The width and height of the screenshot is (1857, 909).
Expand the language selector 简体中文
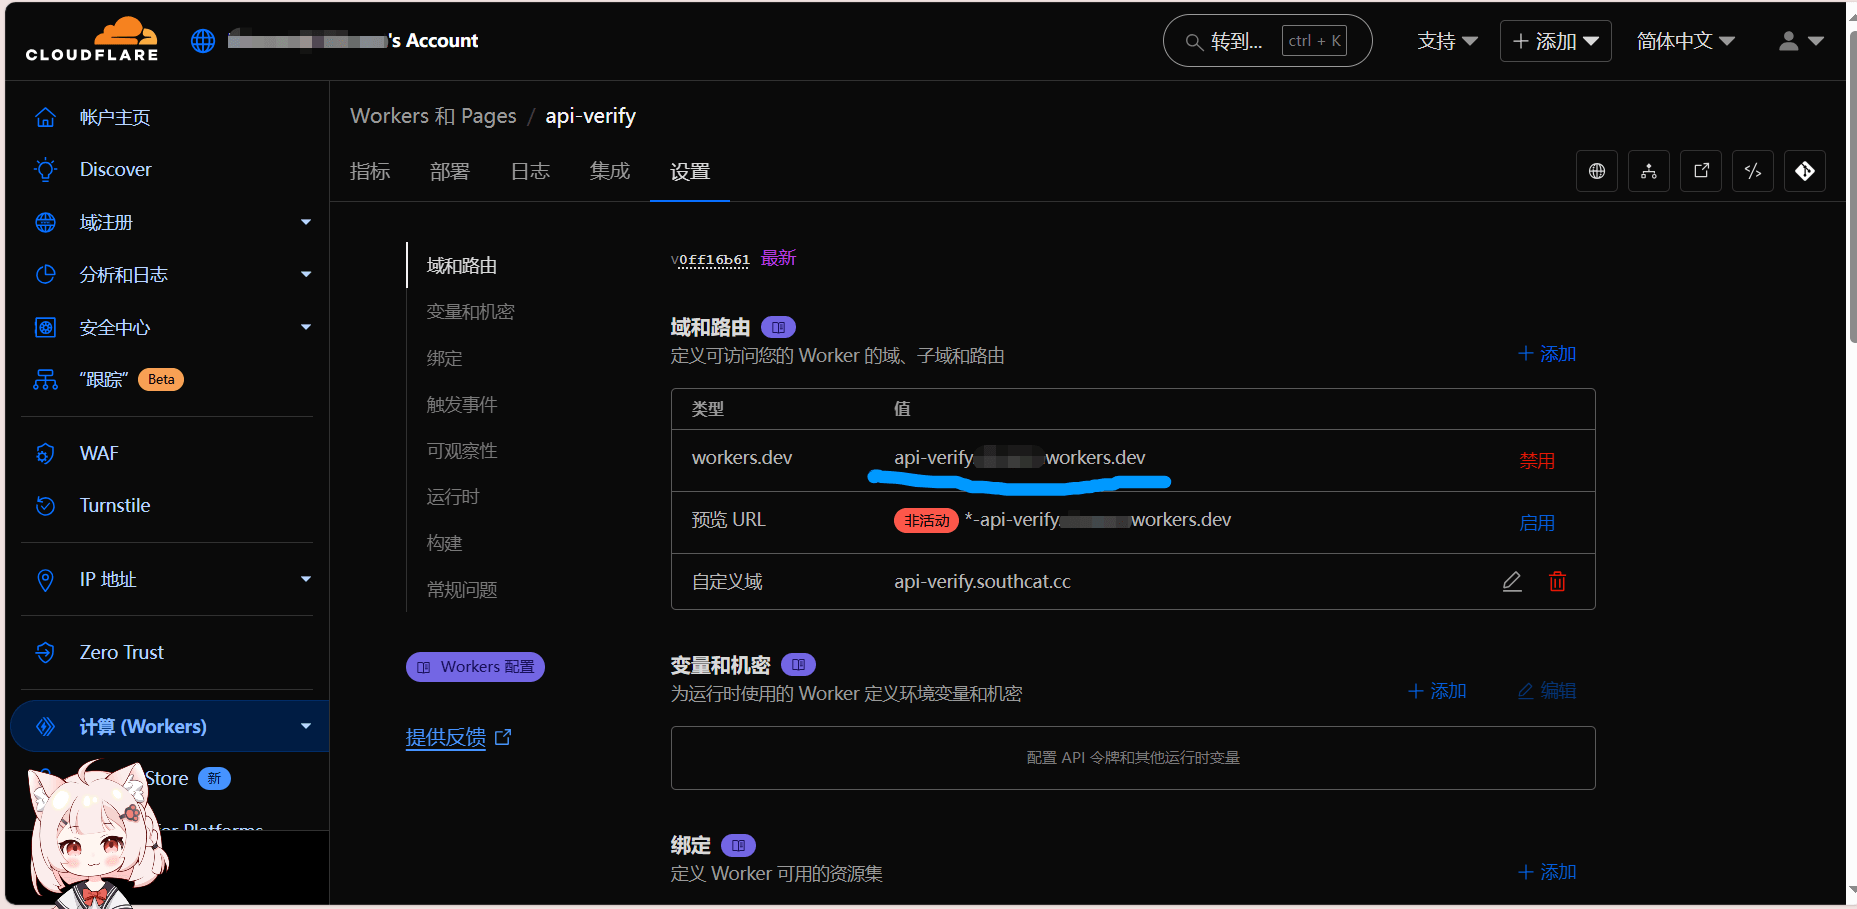pyautogui.click(x=1685, y=41)
